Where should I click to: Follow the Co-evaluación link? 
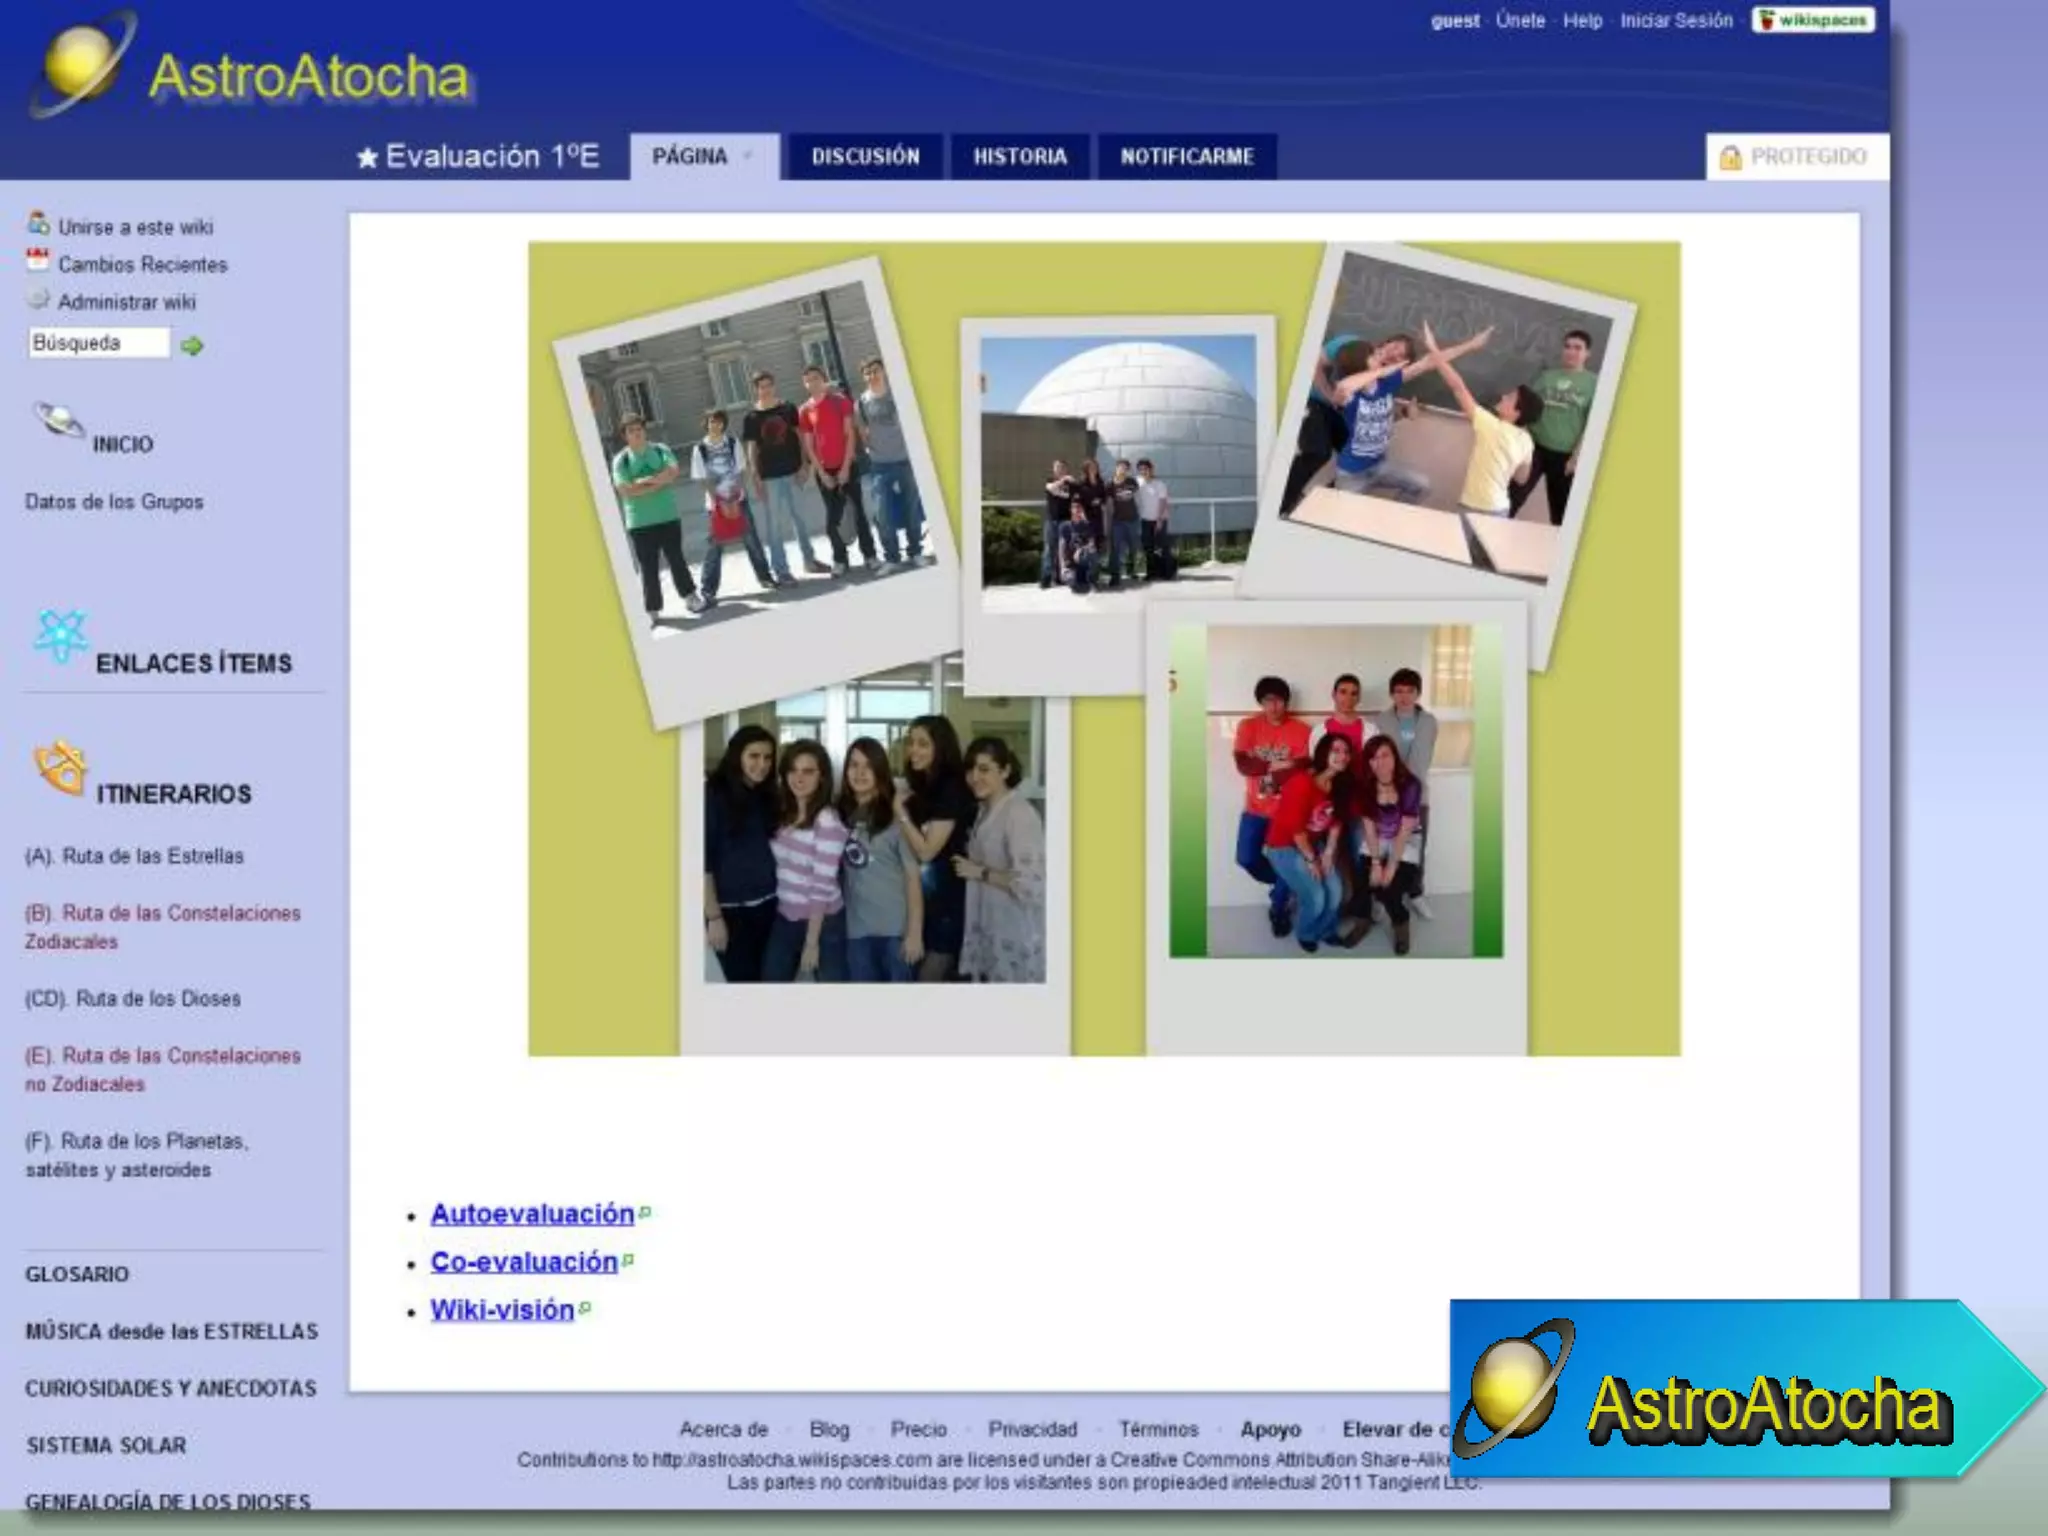coord(524,1262)
